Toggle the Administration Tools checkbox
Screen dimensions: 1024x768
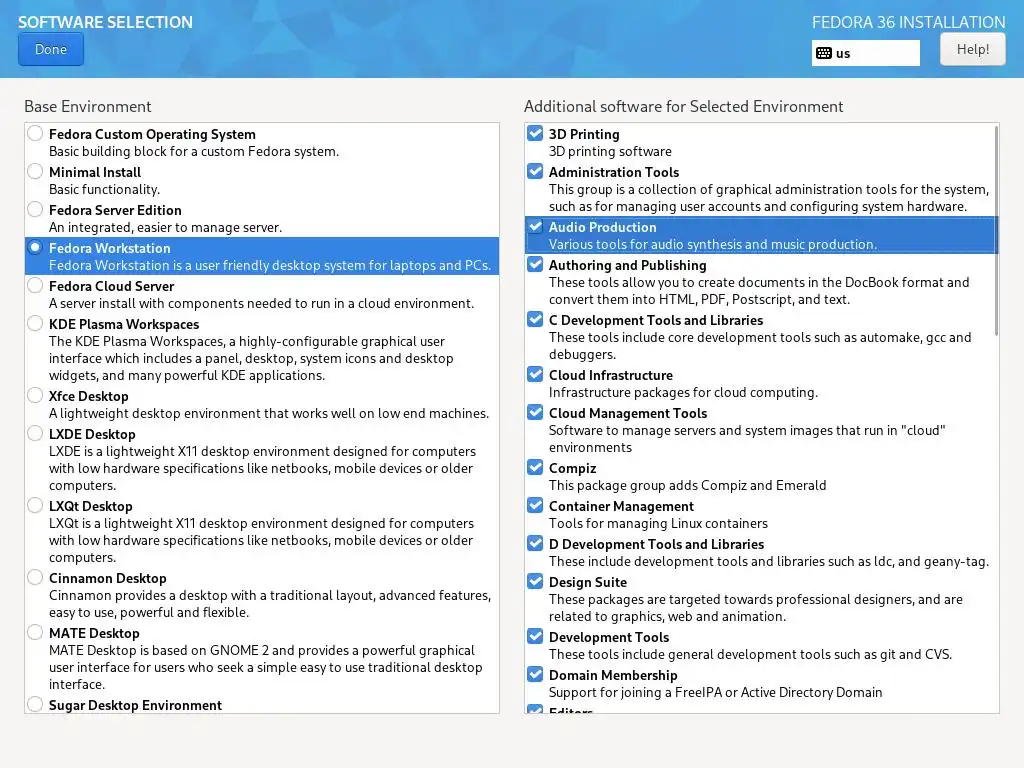pos(535,171)
